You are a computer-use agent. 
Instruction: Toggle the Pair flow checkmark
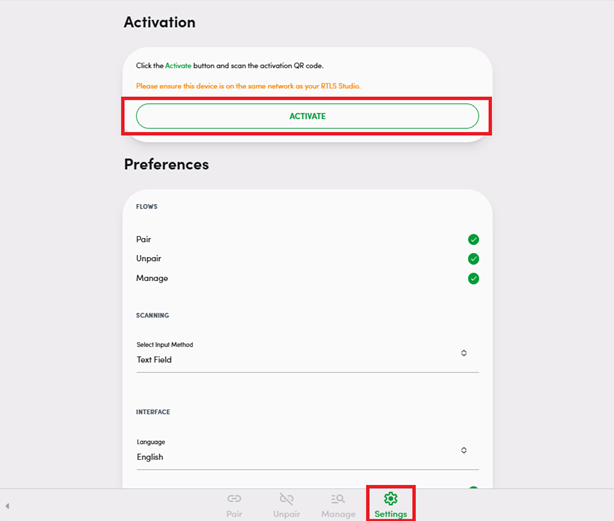473,240
